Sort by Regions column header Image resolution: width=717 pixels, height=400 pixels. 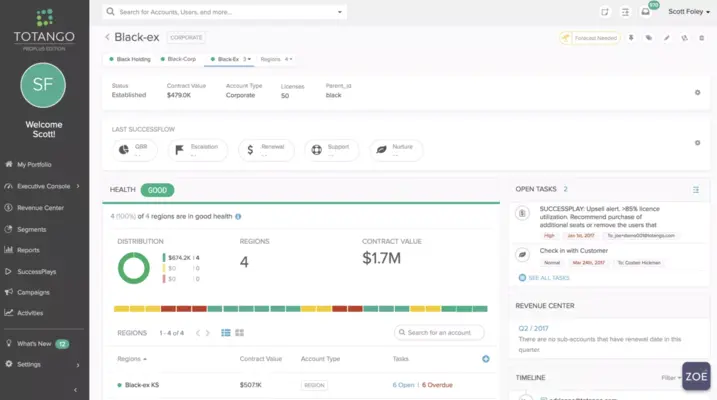(132, 359)
